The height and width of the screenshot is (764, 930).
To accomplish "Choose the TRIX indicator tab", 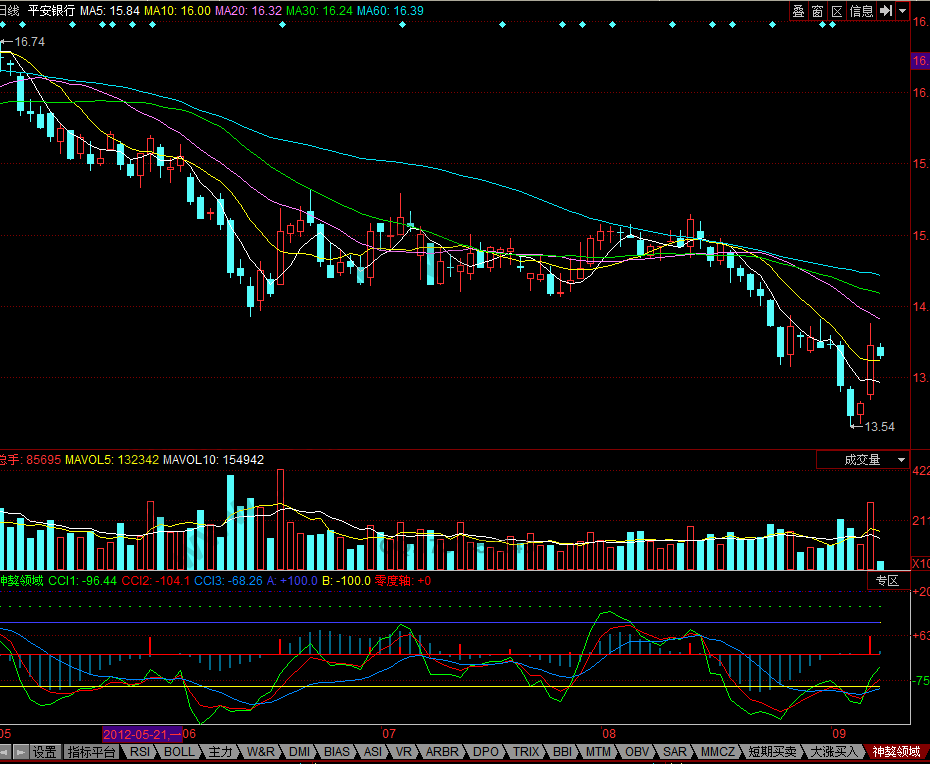I will (x=526, y=752).
